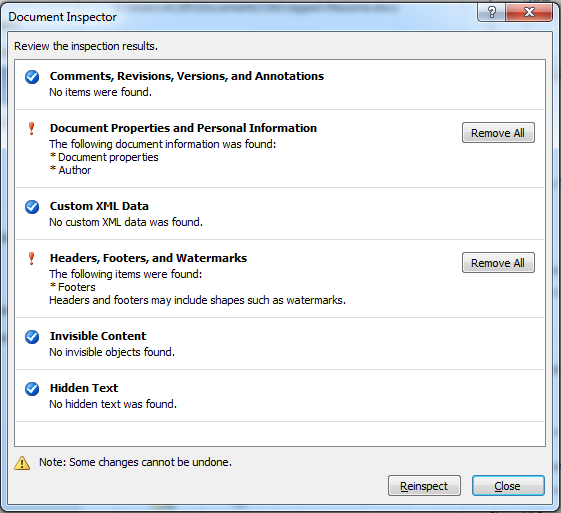Click the Reinspect button

424,486
